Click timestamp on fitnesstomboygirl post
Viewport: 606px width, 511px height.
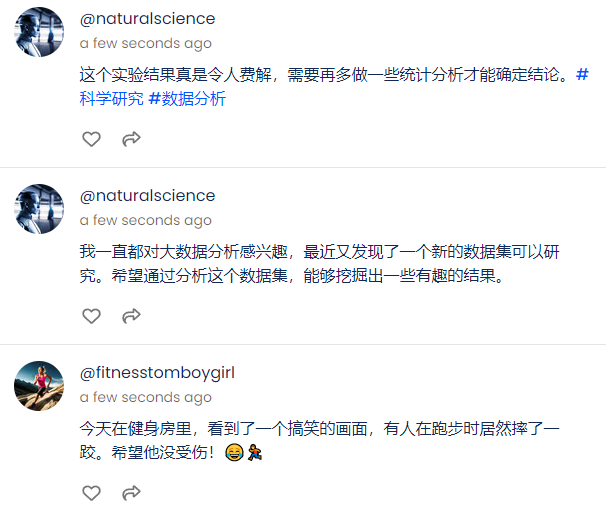click(x=146, y=397)
